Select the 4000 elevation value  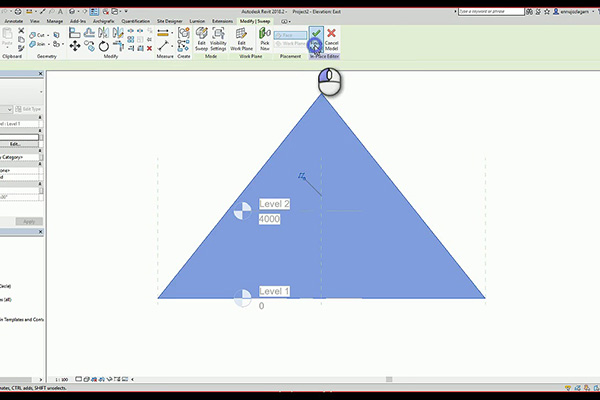[269, 219]
